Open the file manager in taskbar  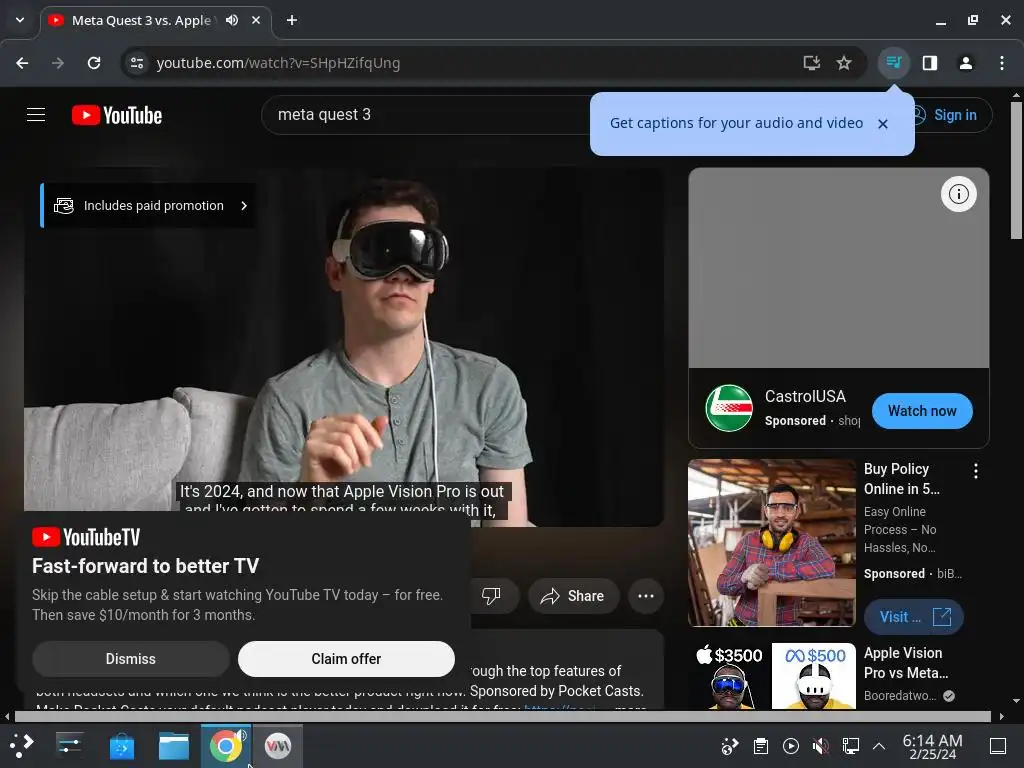pyautogui.click(x=174, y=746)
